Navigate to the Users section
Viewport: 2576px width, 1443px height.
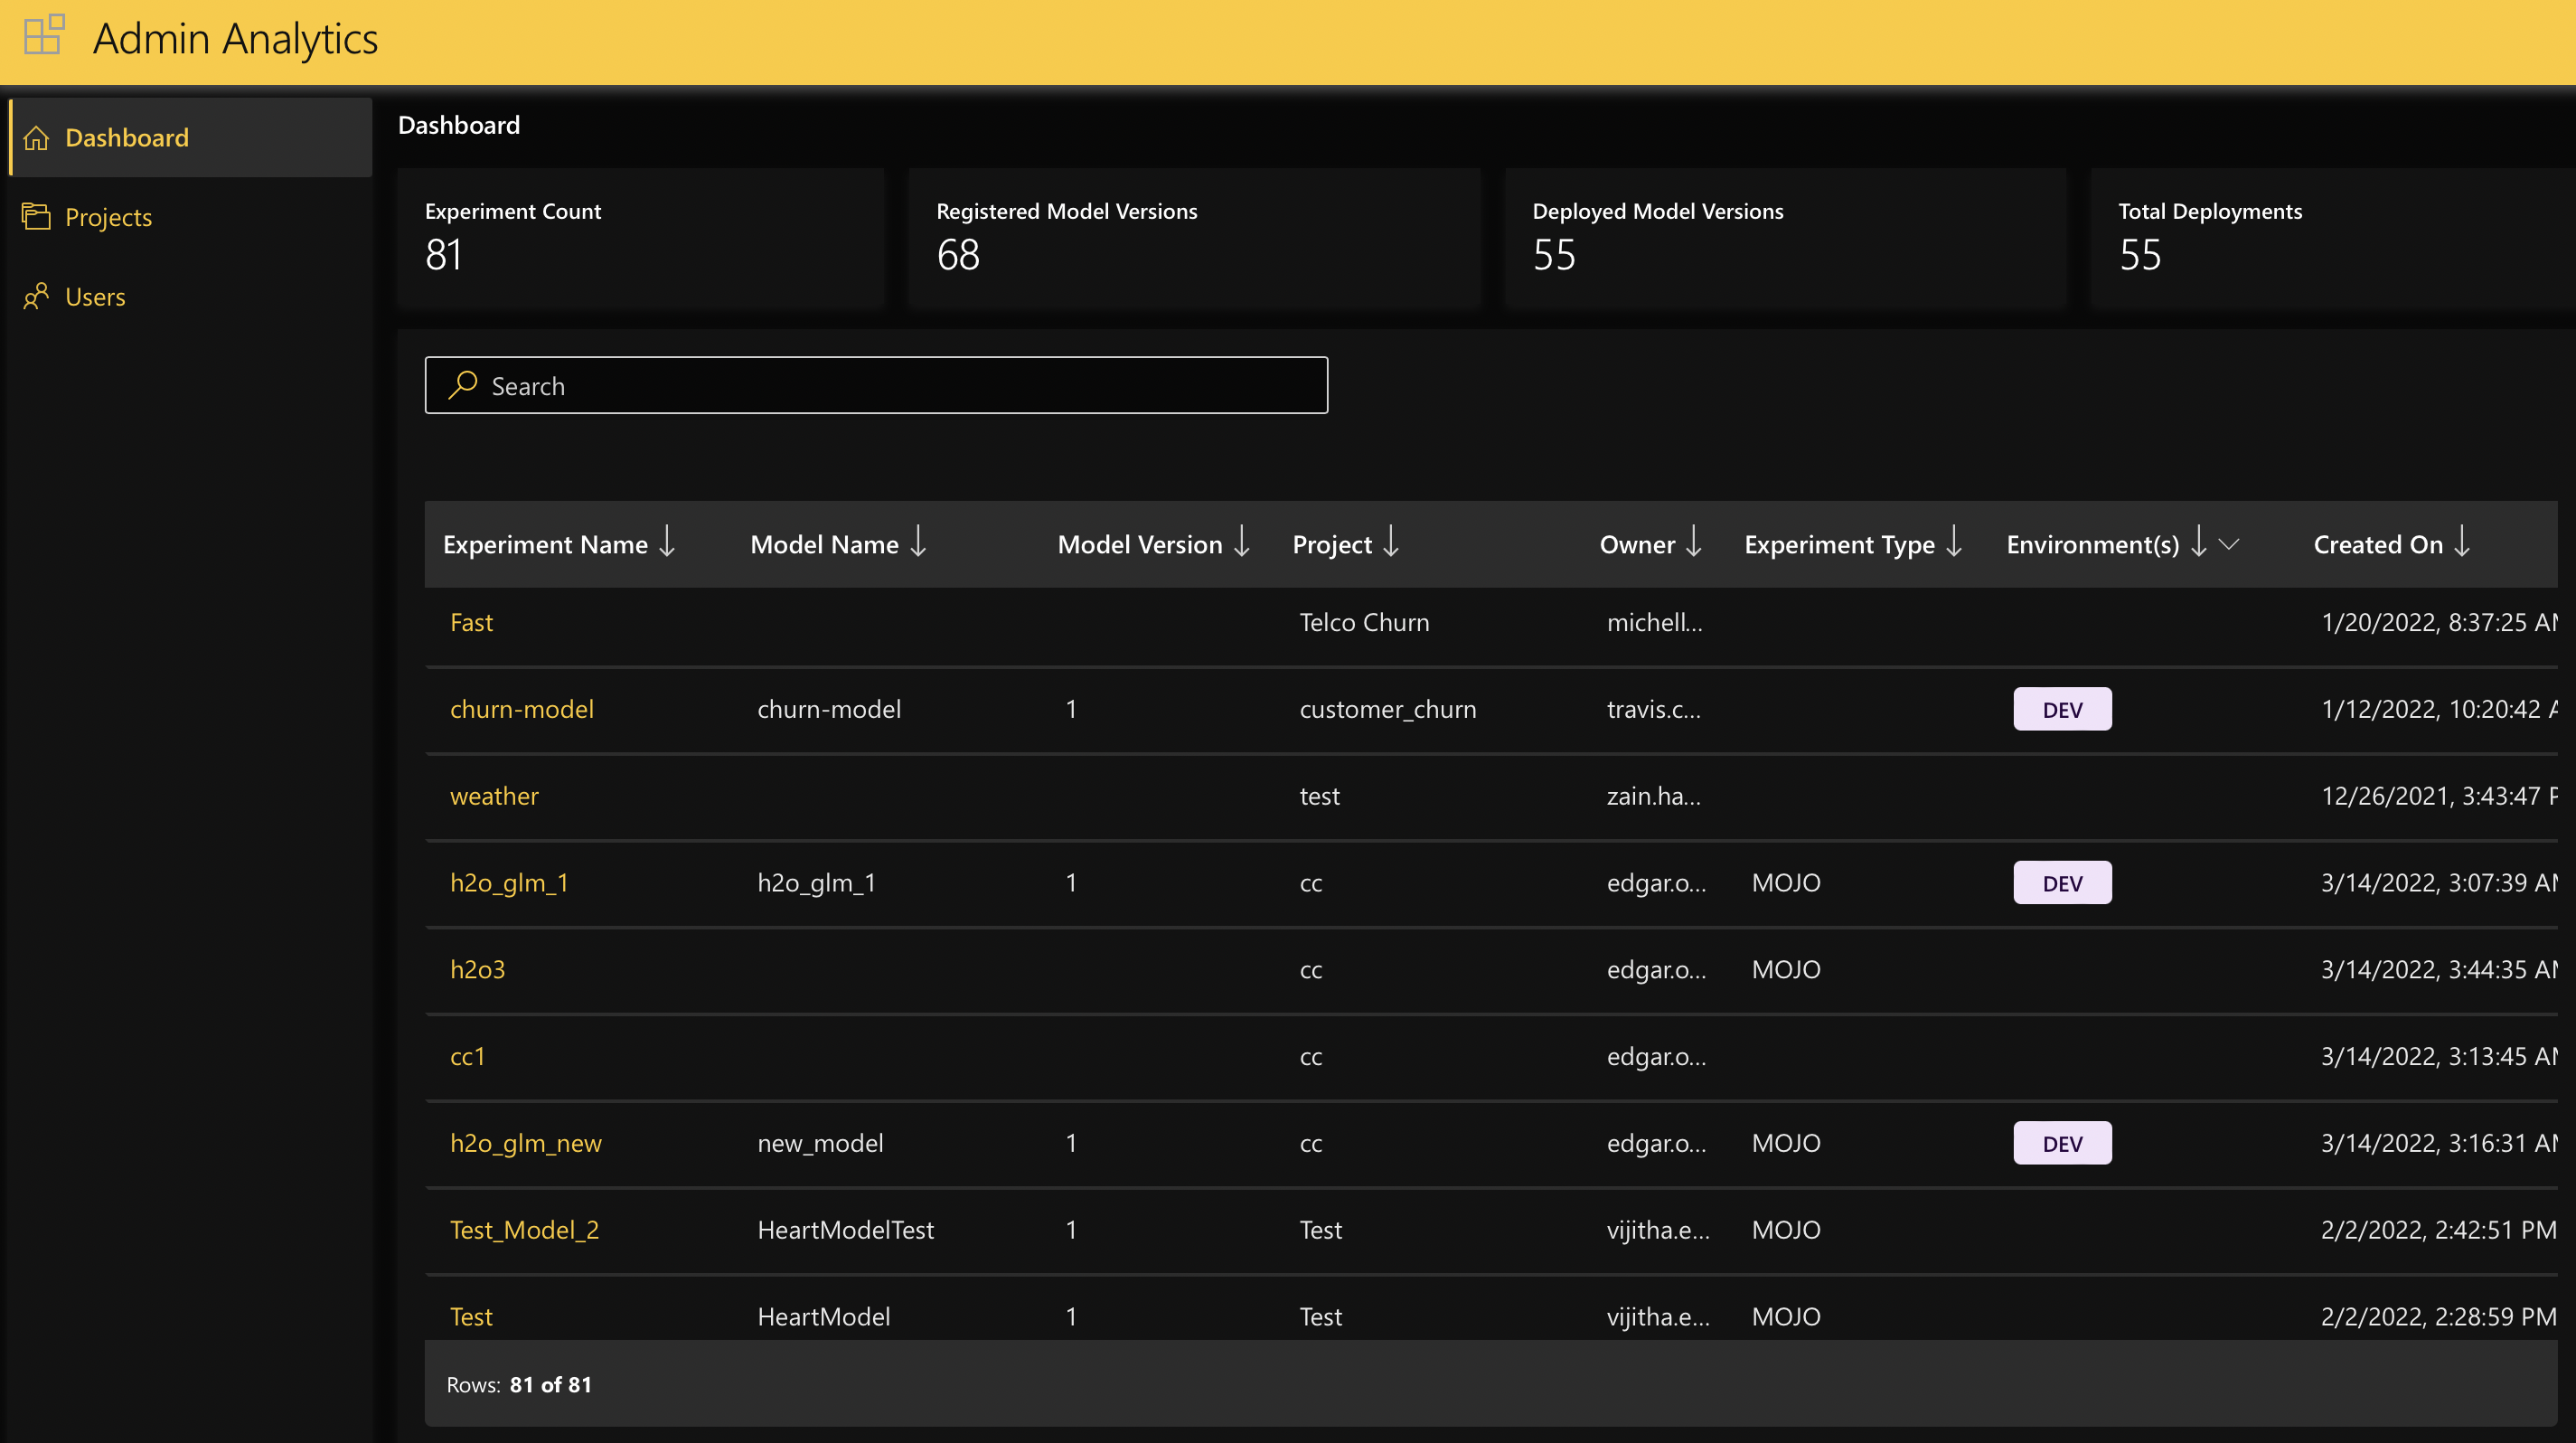[94, 296]
